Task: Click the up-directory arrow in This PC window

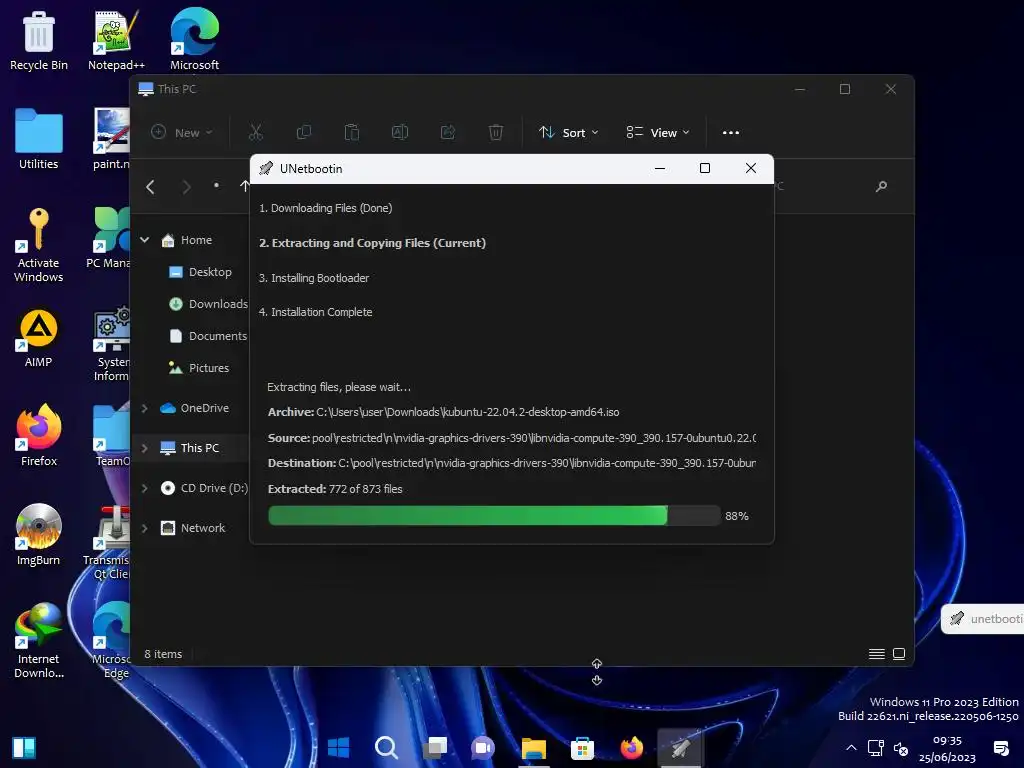Action: pos(244,187)
